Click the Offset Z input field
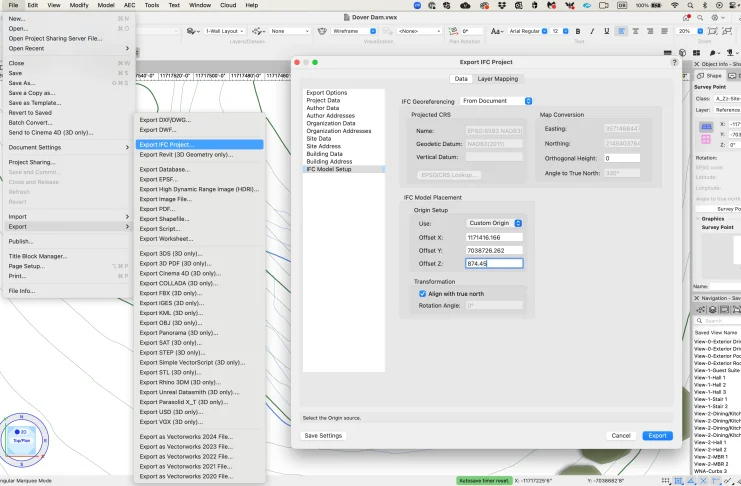This screenshot has height=486, width=741. [x=494, y=264]
